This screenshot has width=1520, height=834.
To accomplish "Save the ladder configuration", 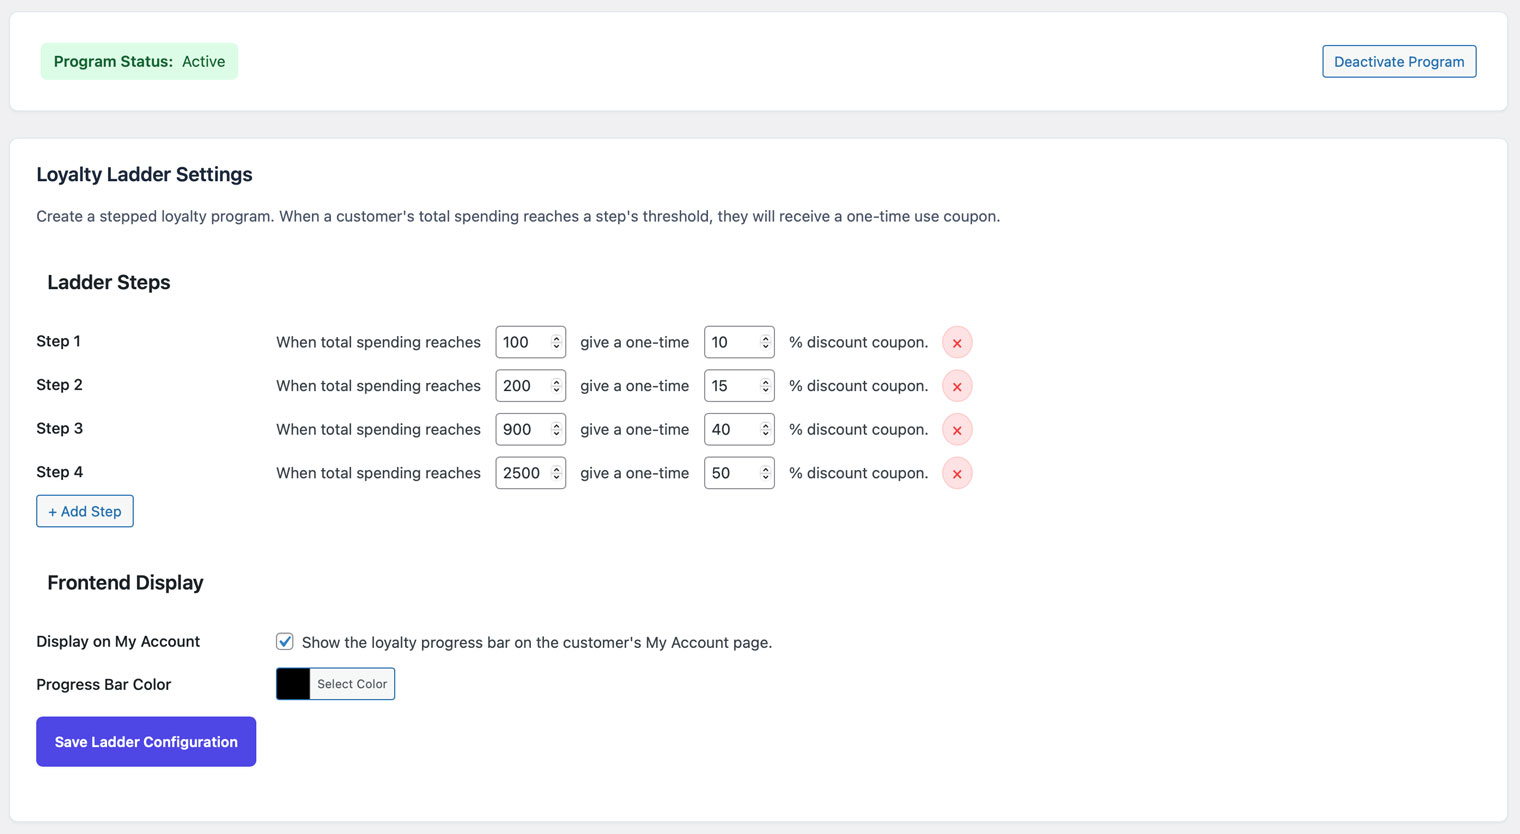I will (145, 741).
